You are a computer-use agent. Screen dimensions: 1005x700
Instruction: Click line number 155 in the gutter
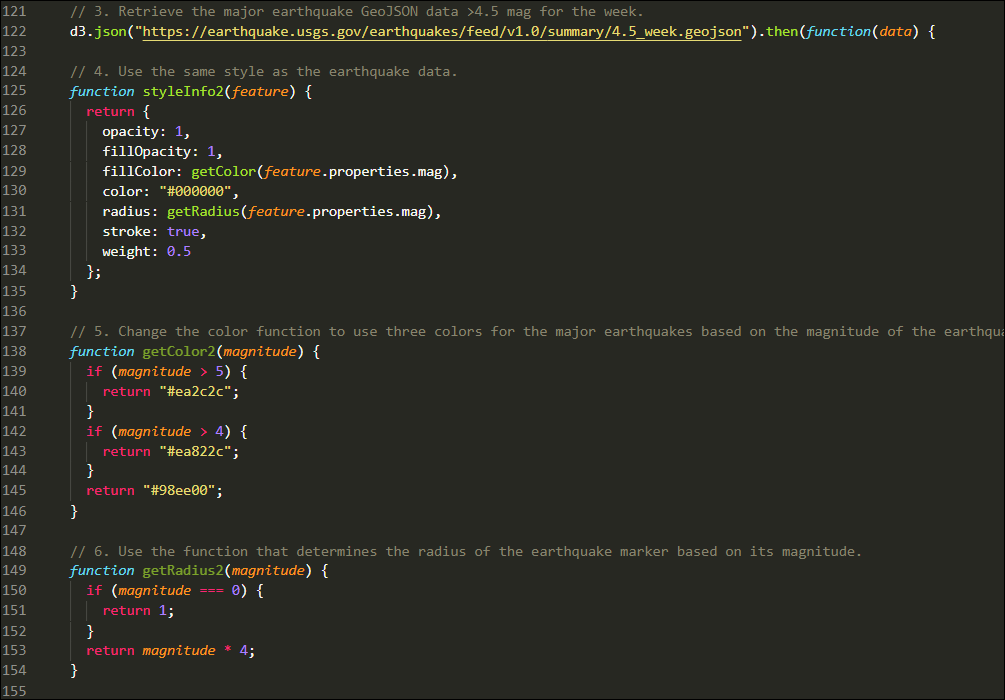point(15,690)
